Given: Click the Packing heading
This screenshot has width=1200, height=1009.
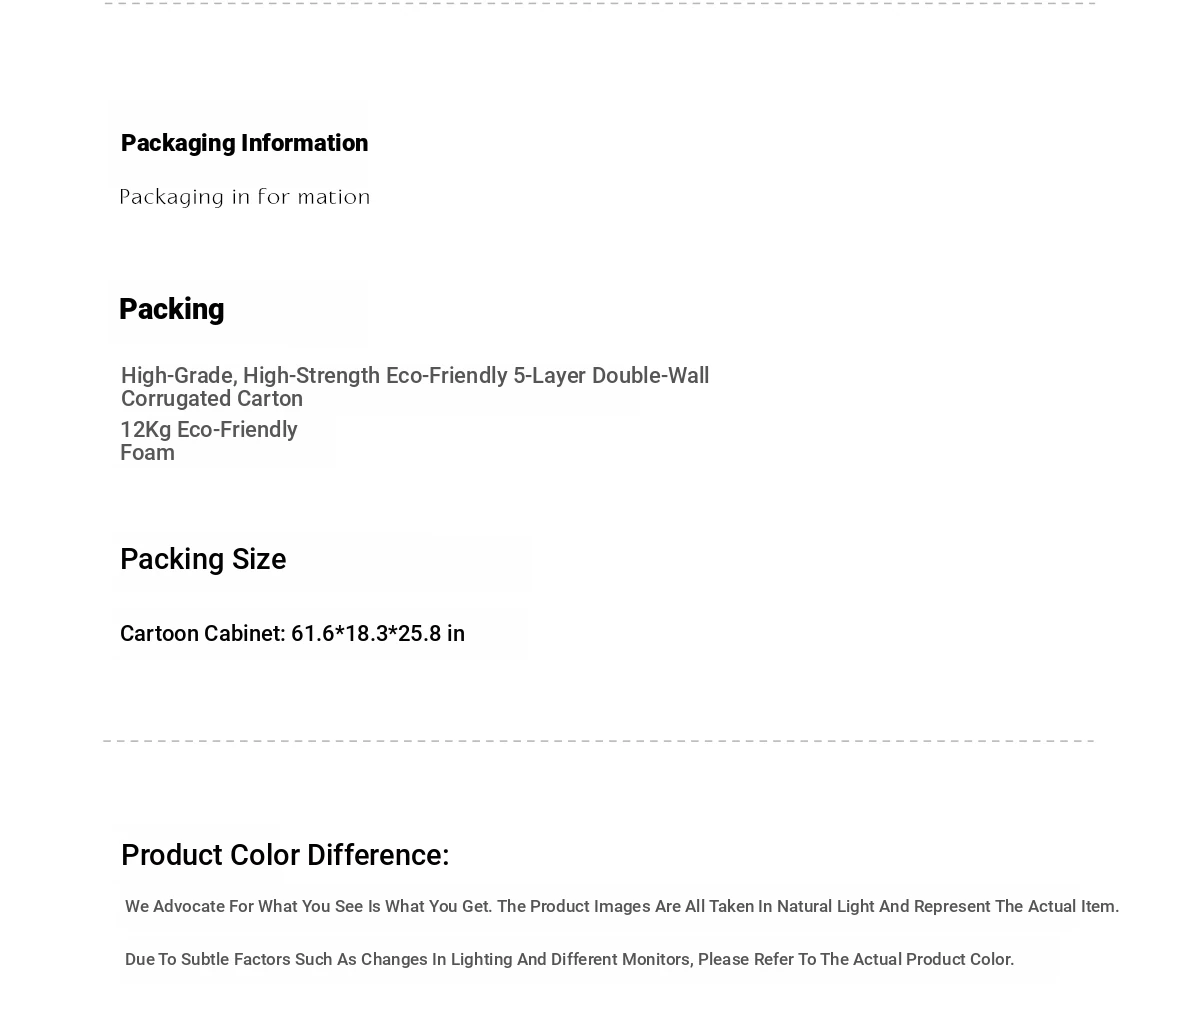Looking at the screenshot, I should coord(171,309).
